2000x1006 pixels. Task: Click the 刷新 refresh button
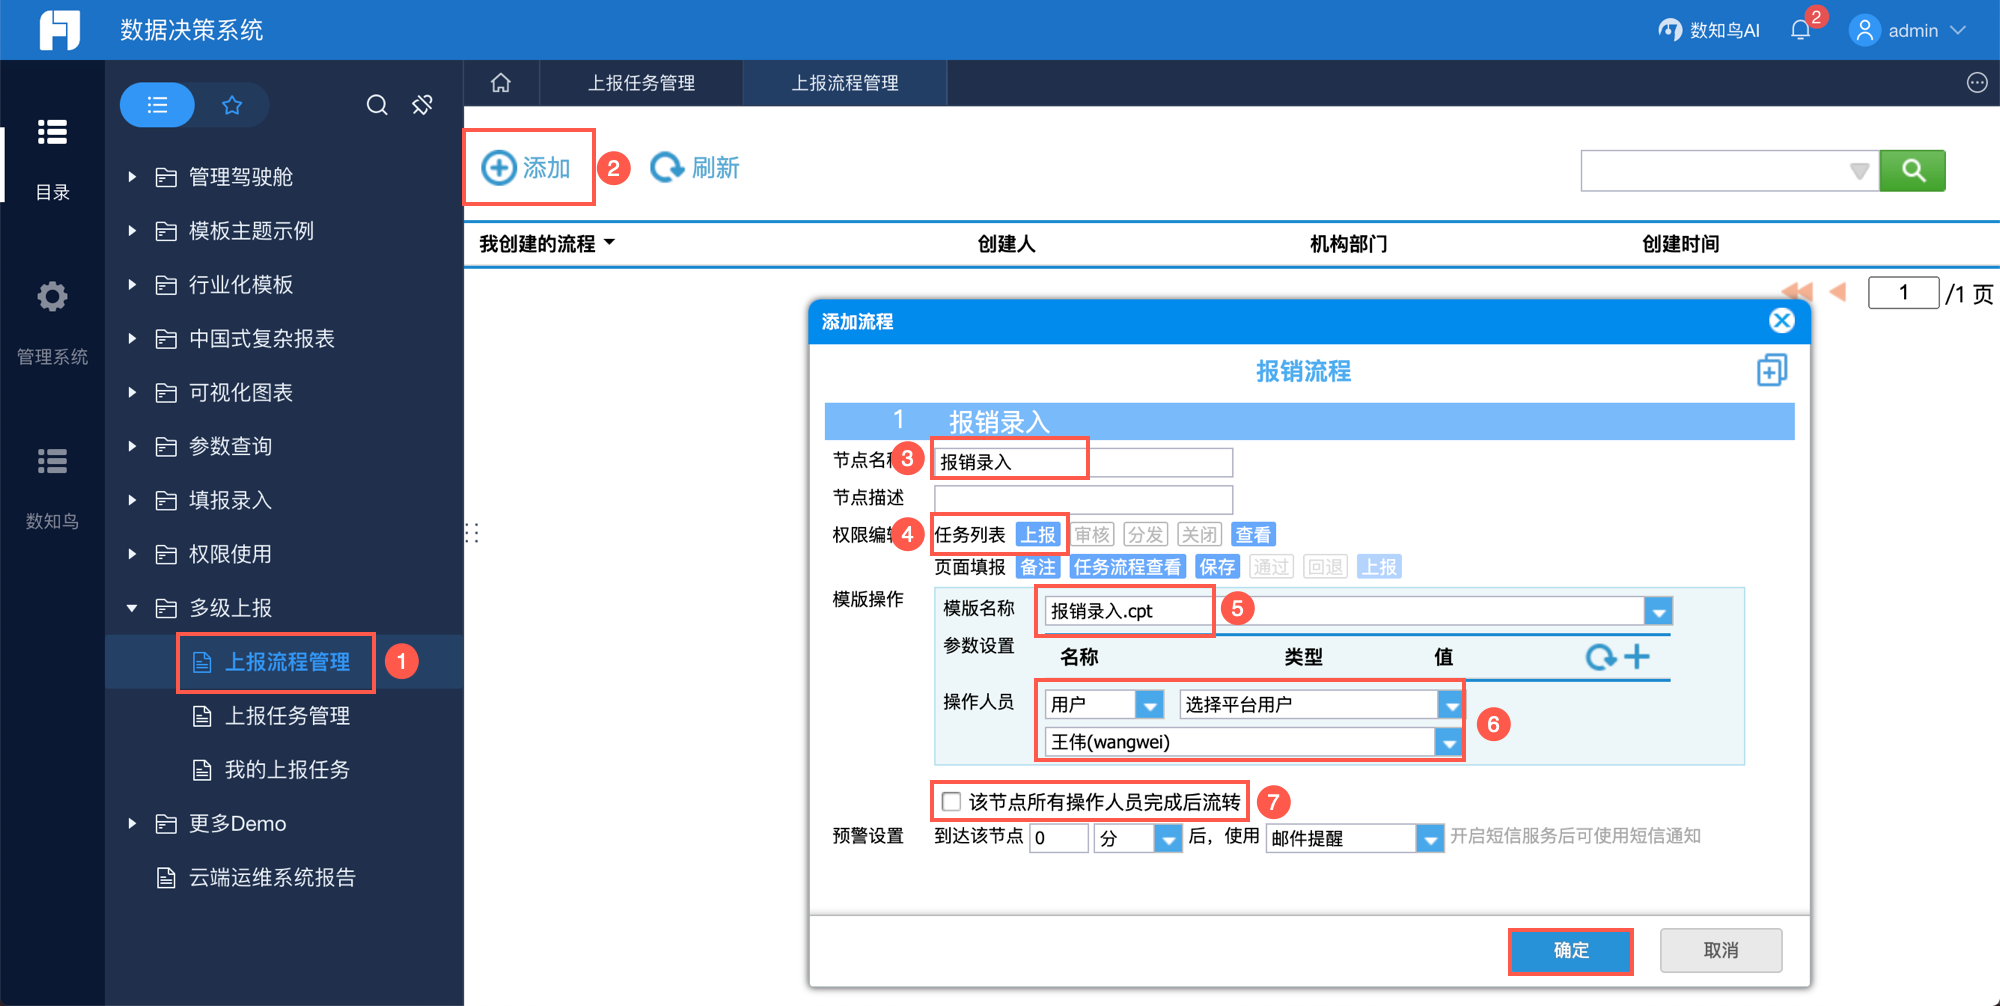pyautogui.click(x=695, y=167)
